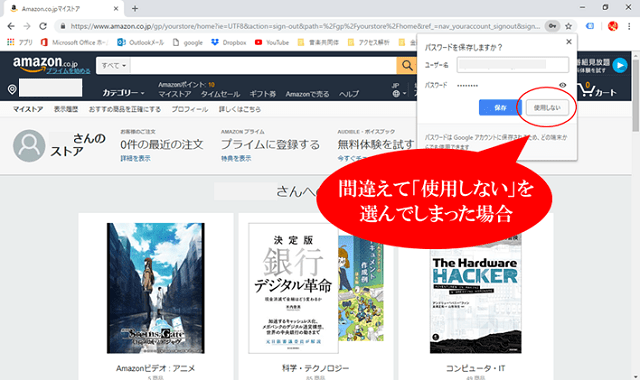Click the Amazon search text box
This screenshot has width=640, height=380.
(263, 65)
